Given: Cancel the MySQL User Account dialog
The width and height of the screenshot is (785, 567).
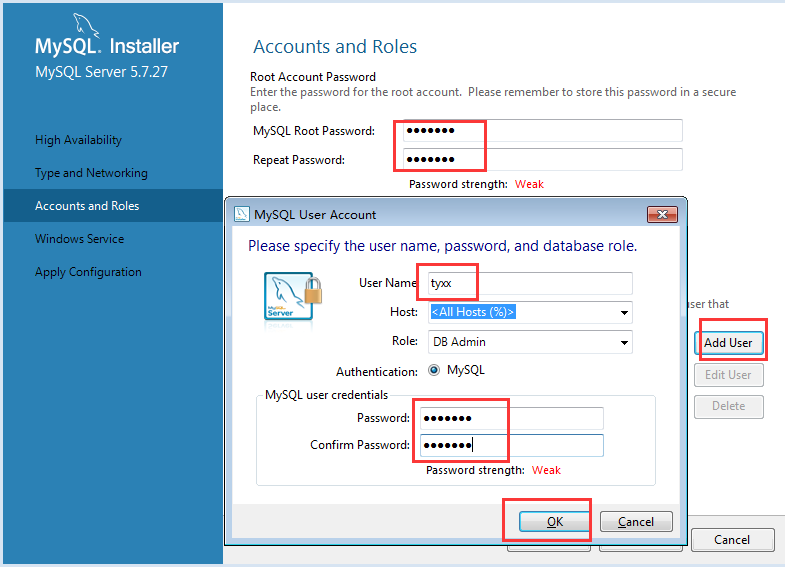Looking at the screenshot, I should [x=636, y=522].
